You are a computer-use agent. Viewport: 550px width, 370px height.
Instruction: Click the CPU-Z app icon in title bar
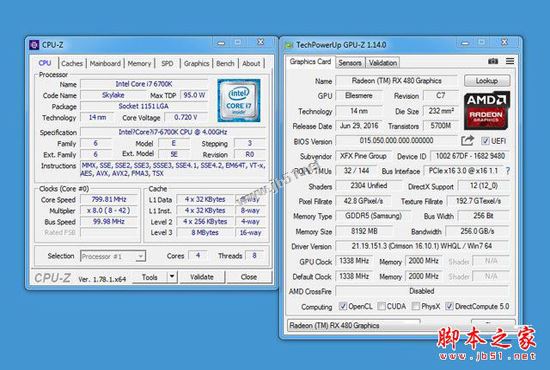pyautogui.click(x=34, y=45)
